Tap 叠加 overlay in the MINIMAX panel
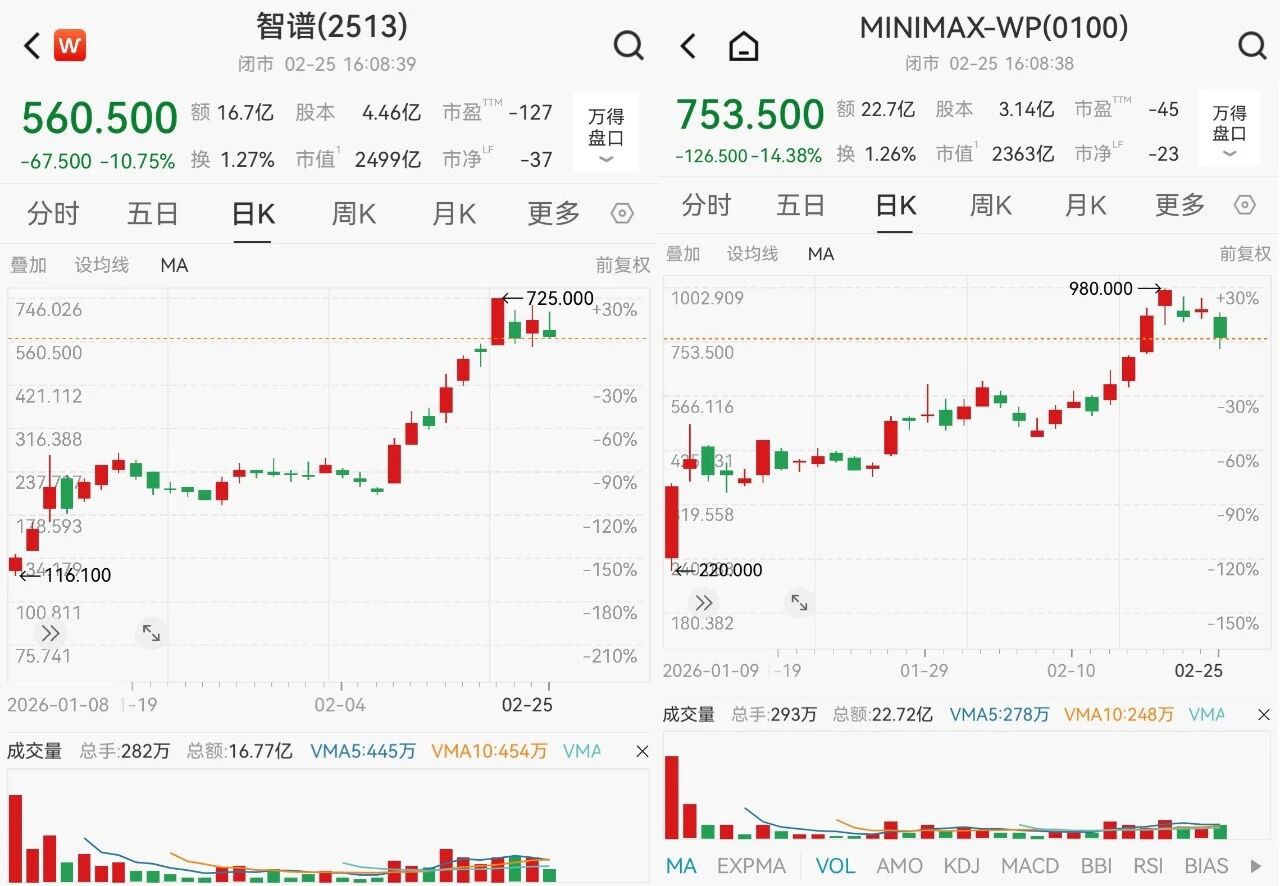1280x886 pixels. point(683,254)
